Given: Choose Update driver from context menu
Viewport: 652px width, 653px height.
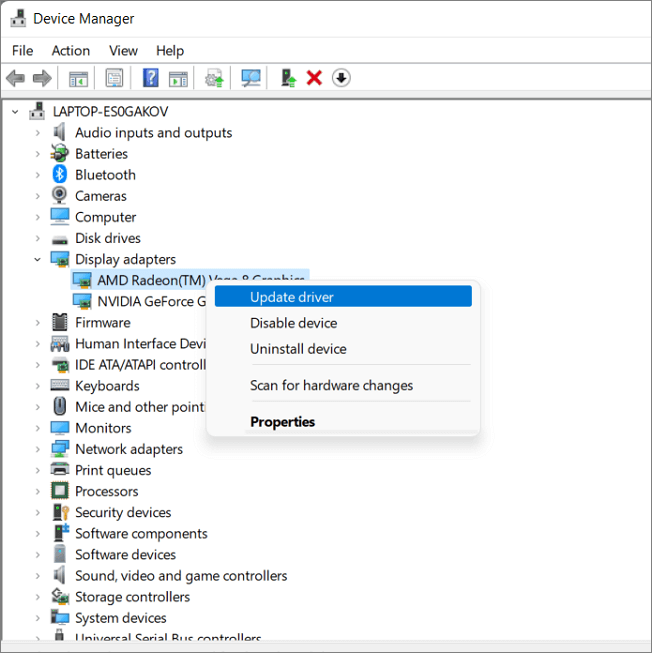Looking at the screenshot, I should 343,297.
